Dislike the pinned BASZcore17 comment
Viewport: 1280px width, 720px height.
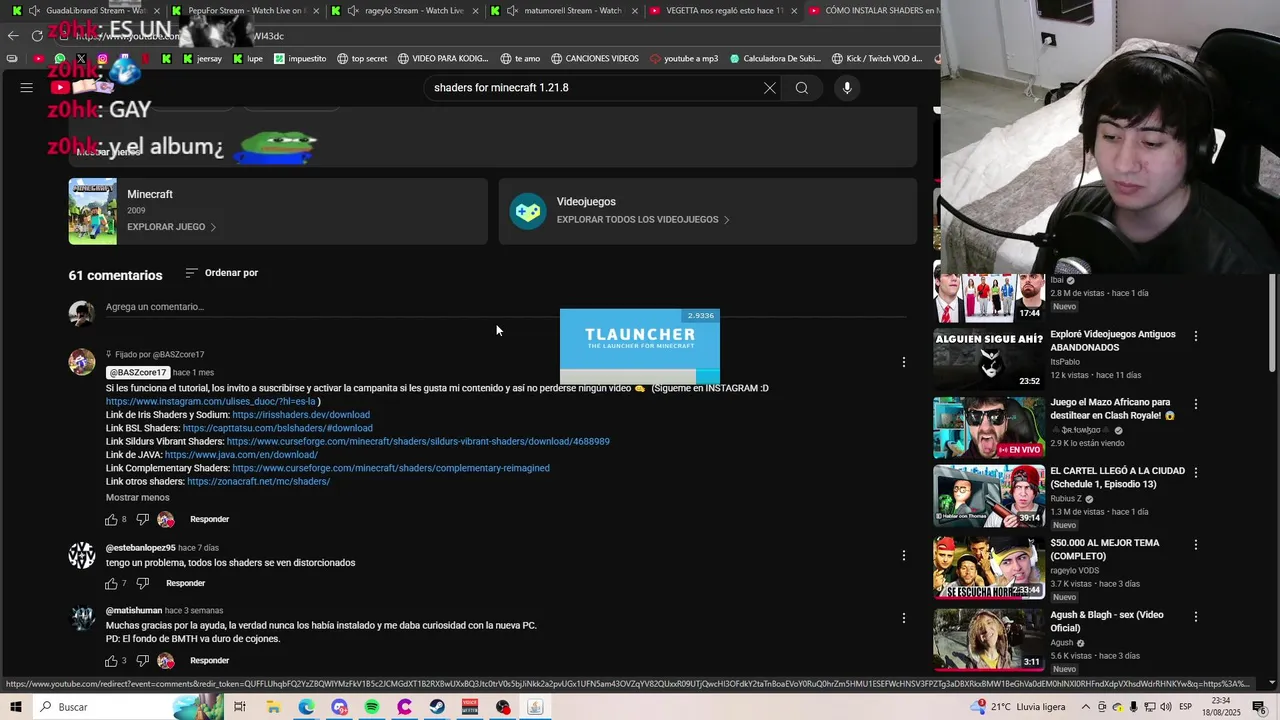pos(142,520)
